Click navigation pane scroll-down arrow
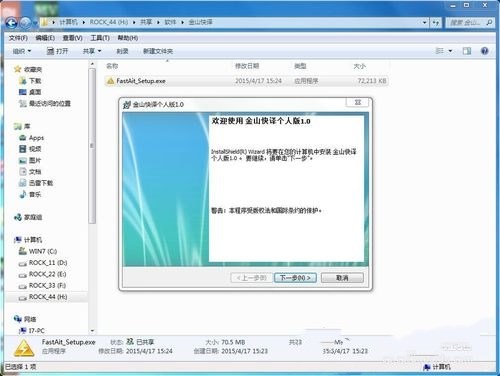The image size is (500, 376). tap(92, 331)
